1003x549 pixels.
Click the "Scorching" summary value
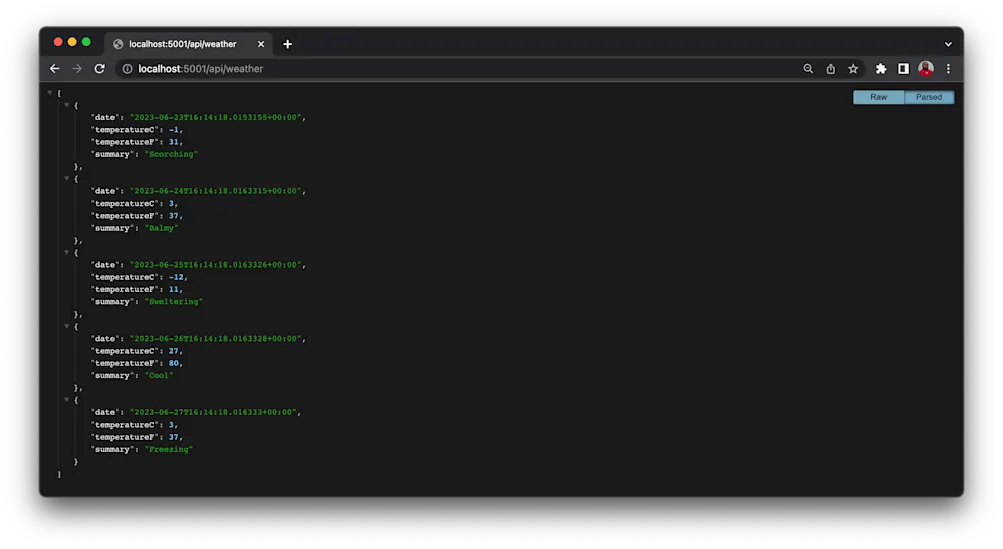coord(171,154)
